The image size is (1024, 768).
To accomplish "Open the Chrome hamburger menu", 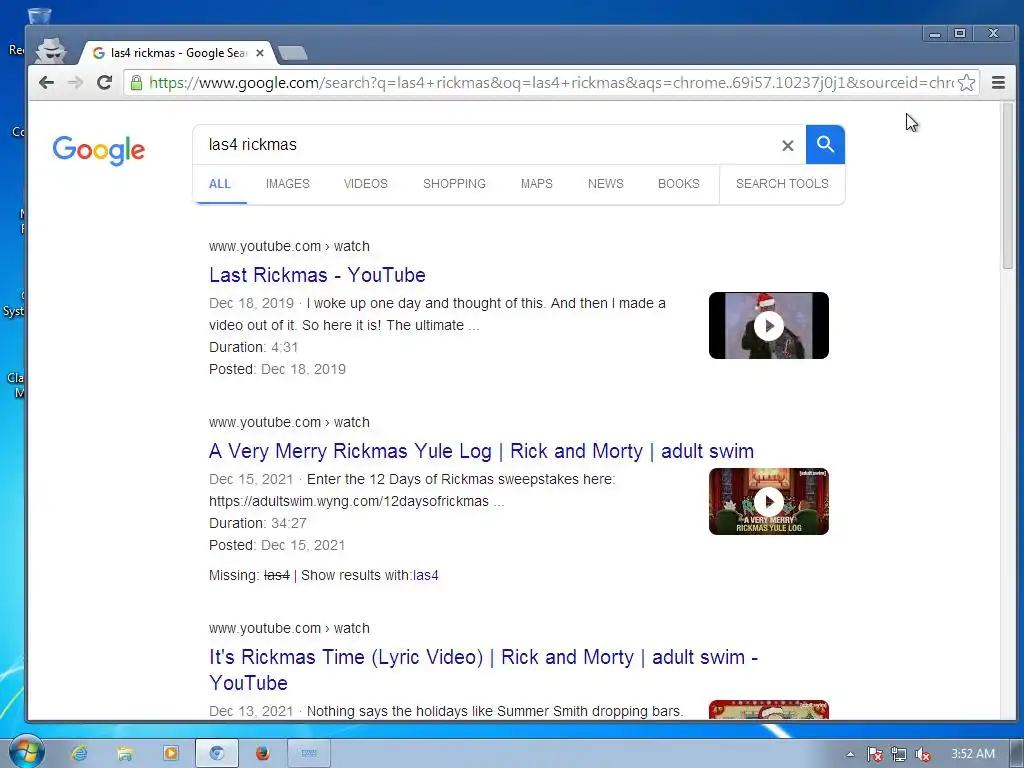I will click(998, 83).
